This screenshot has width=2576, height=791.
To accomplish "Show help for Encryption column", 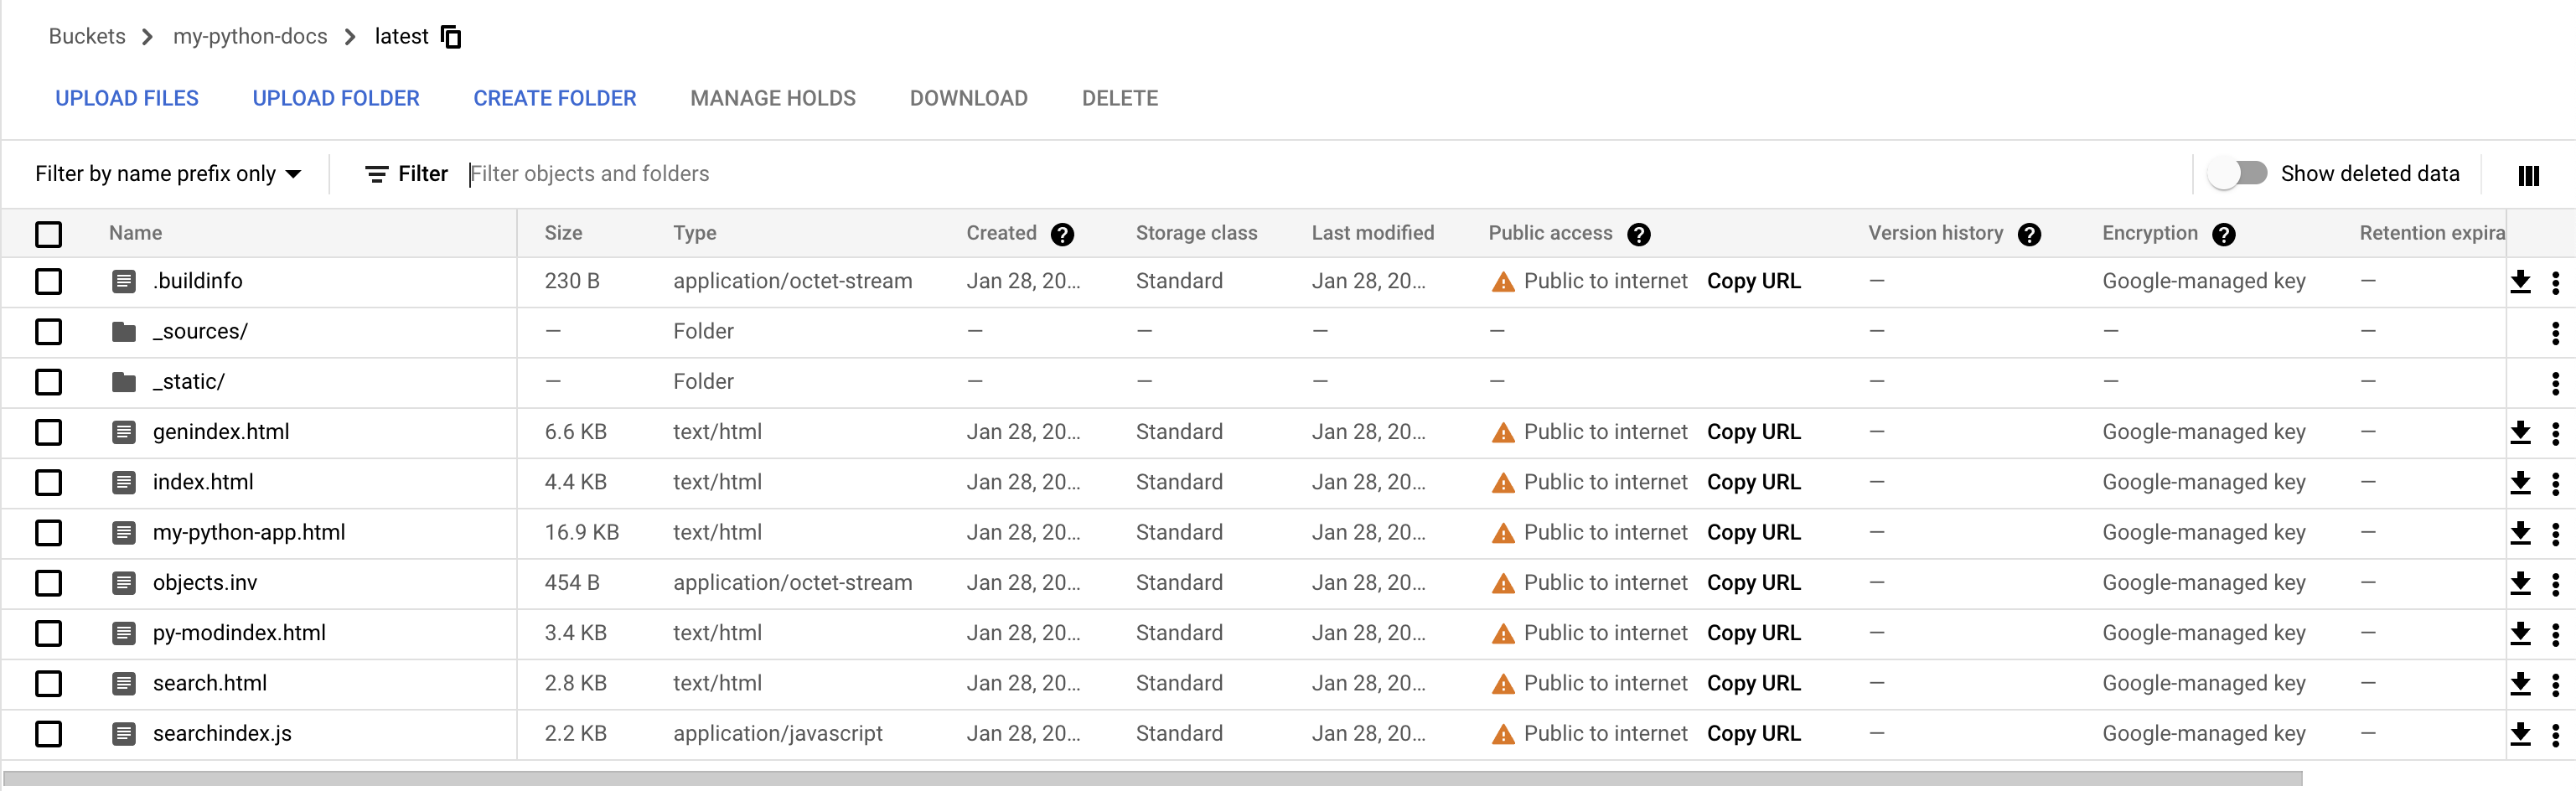I will 2223,234.
